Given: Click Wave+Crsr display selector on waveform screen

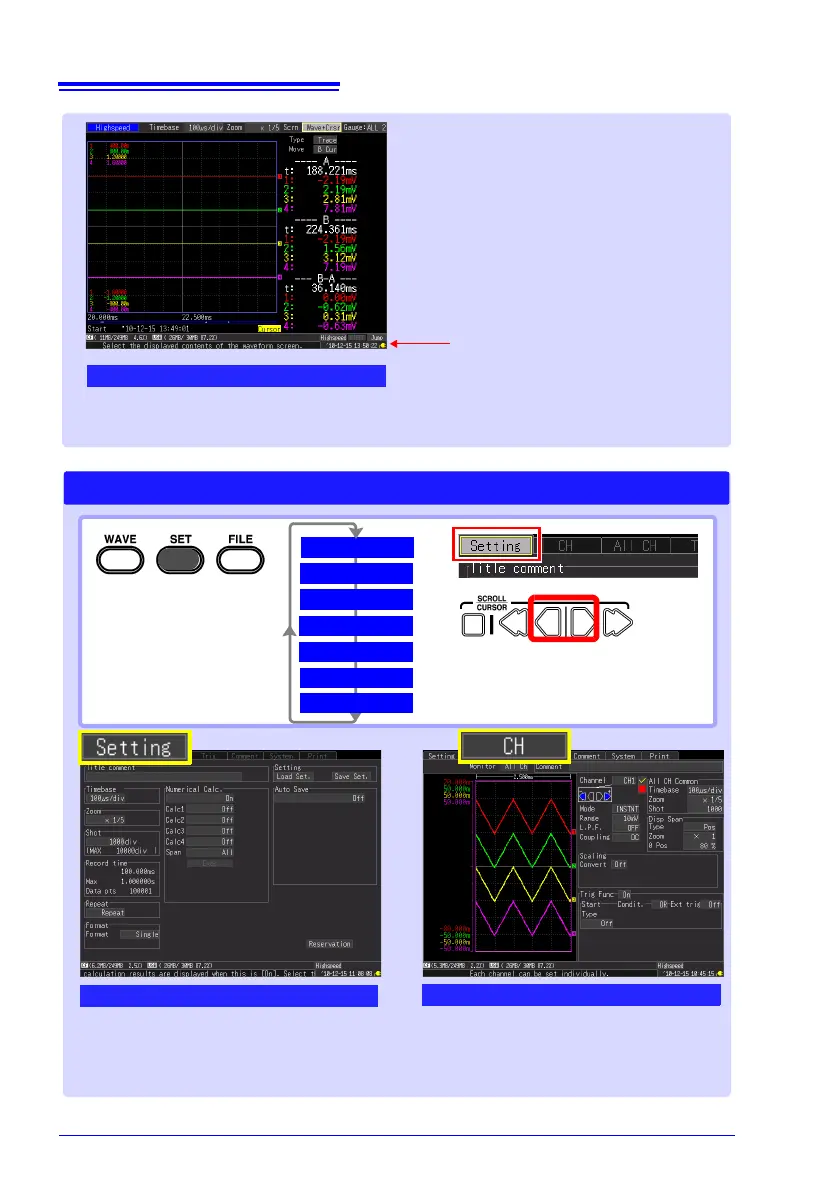Looking at the screenshot, I should [x=322, y=128].
